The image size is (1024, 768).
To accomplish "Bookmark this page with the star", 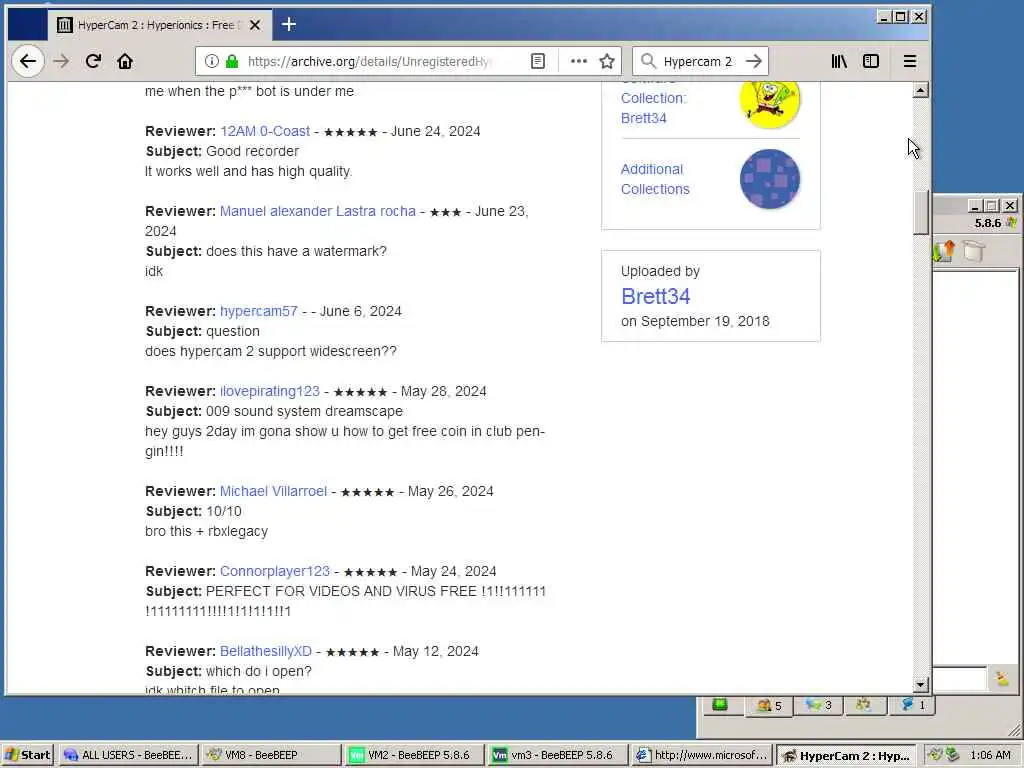I will tap(607, 61).
